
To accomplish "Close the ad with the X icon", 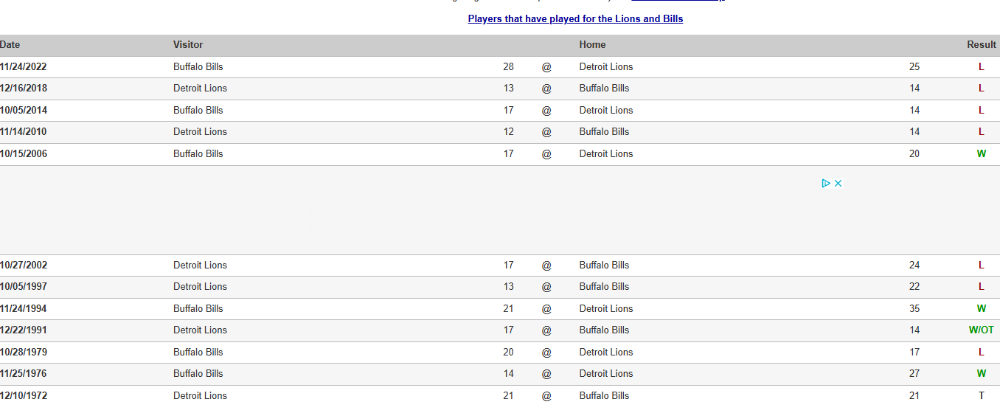I will click(x=838, y=184).
